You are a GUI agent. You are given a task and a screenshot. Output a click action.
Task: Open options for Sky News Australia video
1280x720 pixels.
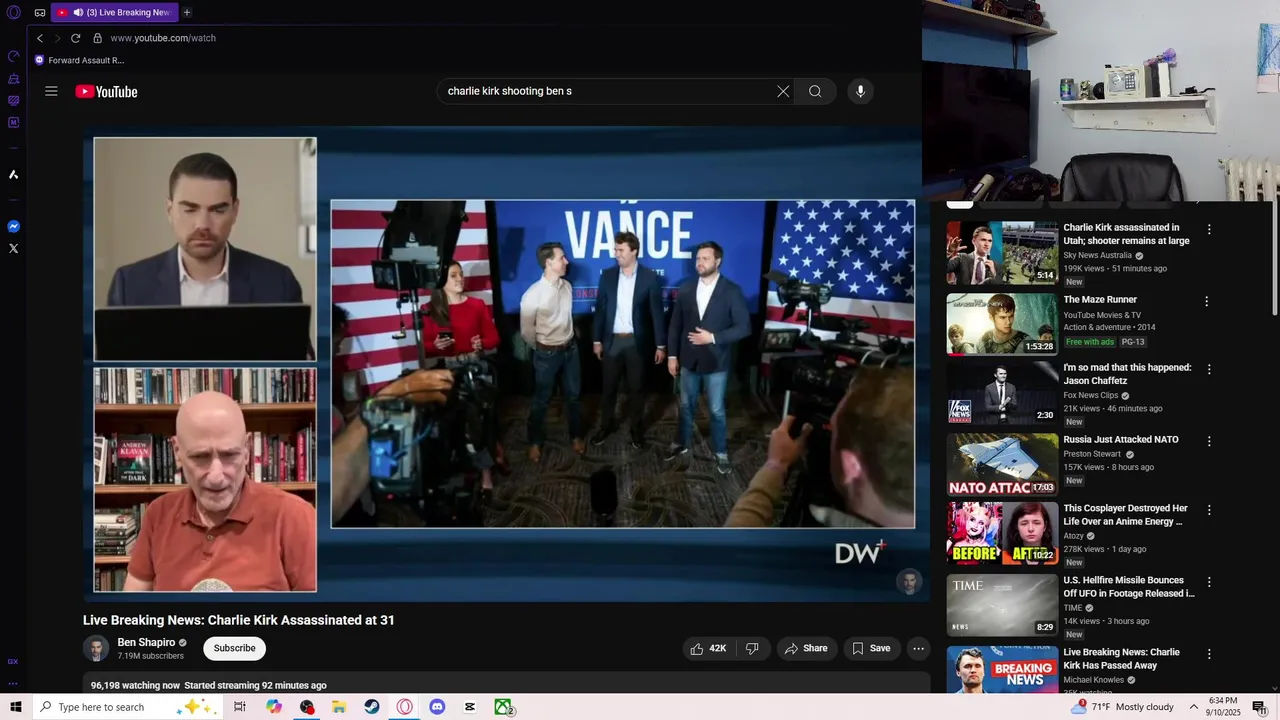pyautogui.click(x=1209, y=229)
